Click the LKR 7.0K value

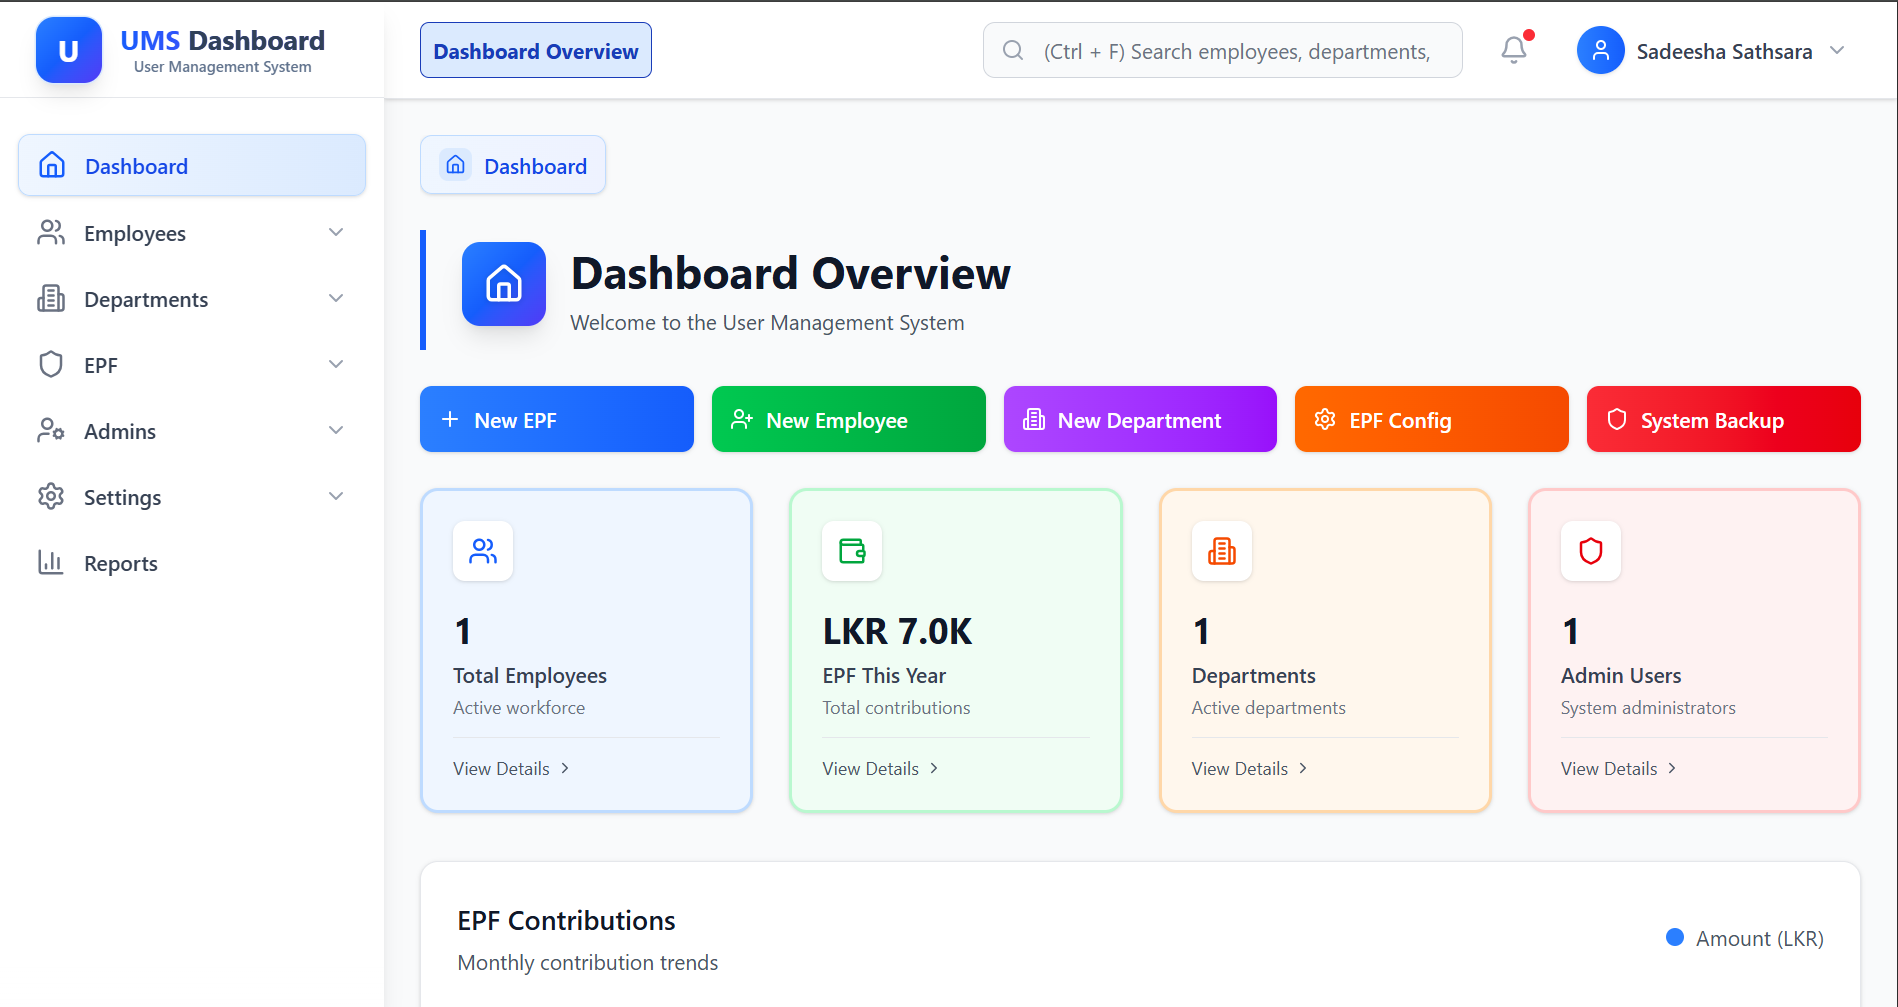coord(897,631)
